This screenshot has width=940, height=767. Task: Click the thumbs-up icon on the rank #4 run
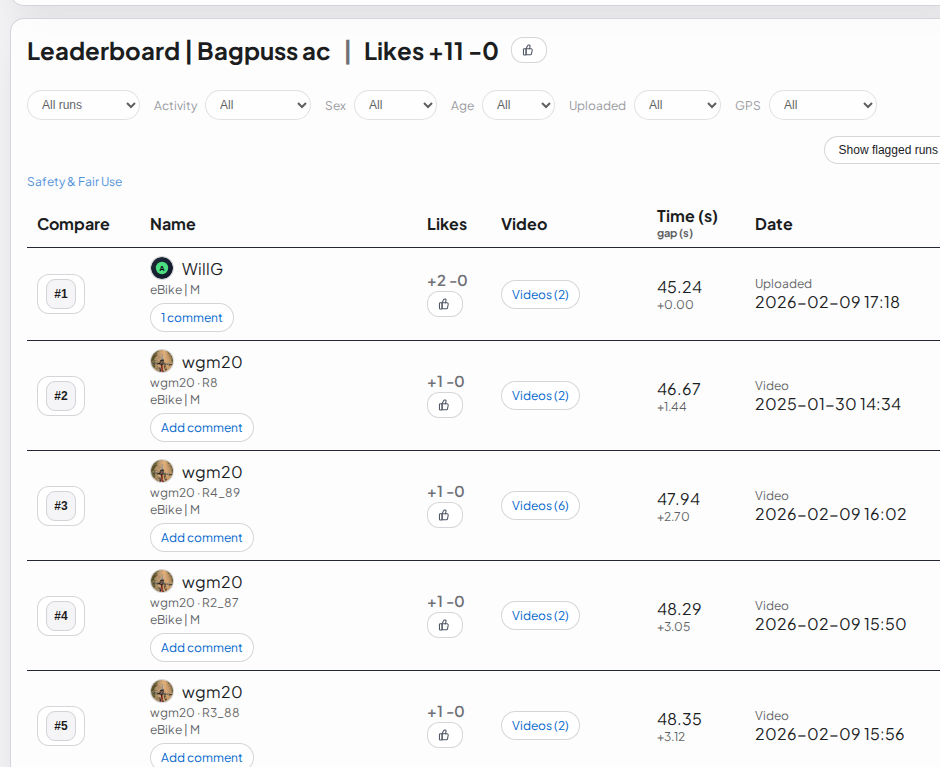click(x=444, y=625)
